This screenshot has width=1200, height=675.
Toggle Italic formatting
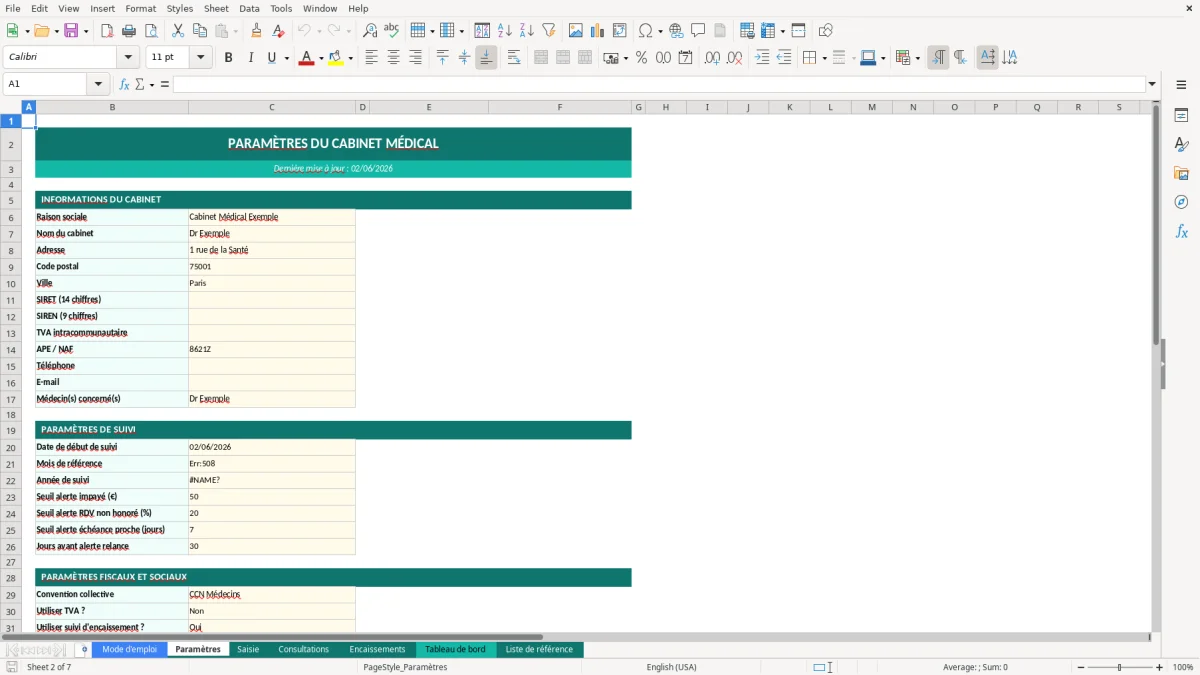pyautogui.click(x=250, y=58)
